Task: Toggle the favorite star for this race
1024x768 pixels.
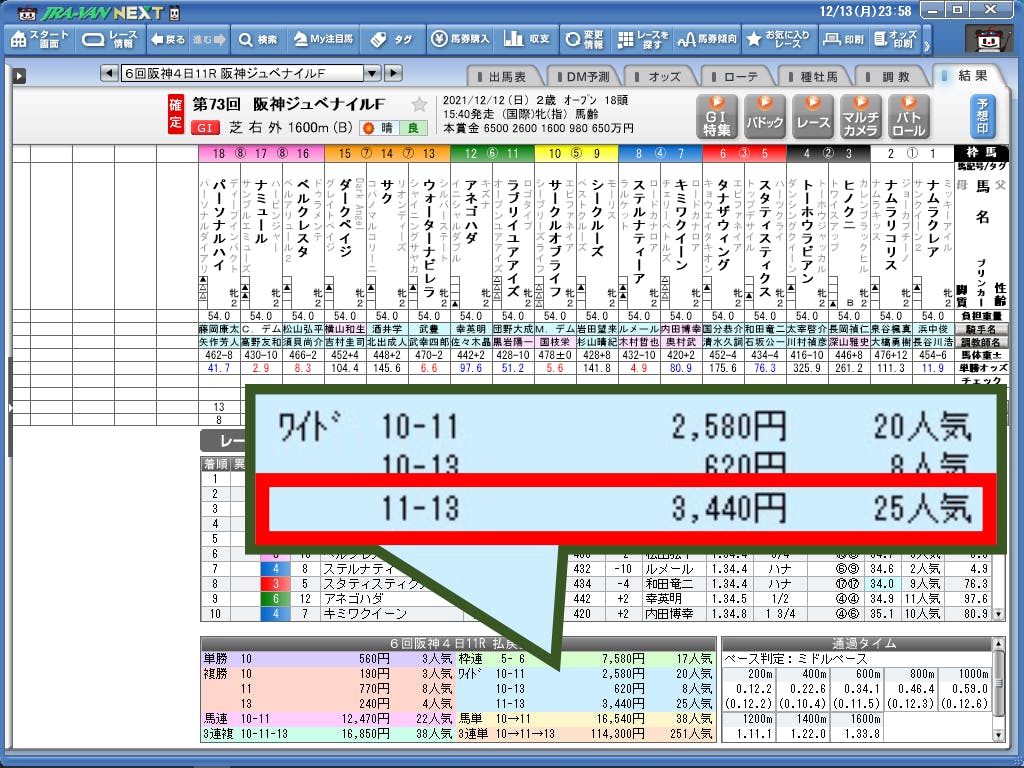Action: click(419, 105)
